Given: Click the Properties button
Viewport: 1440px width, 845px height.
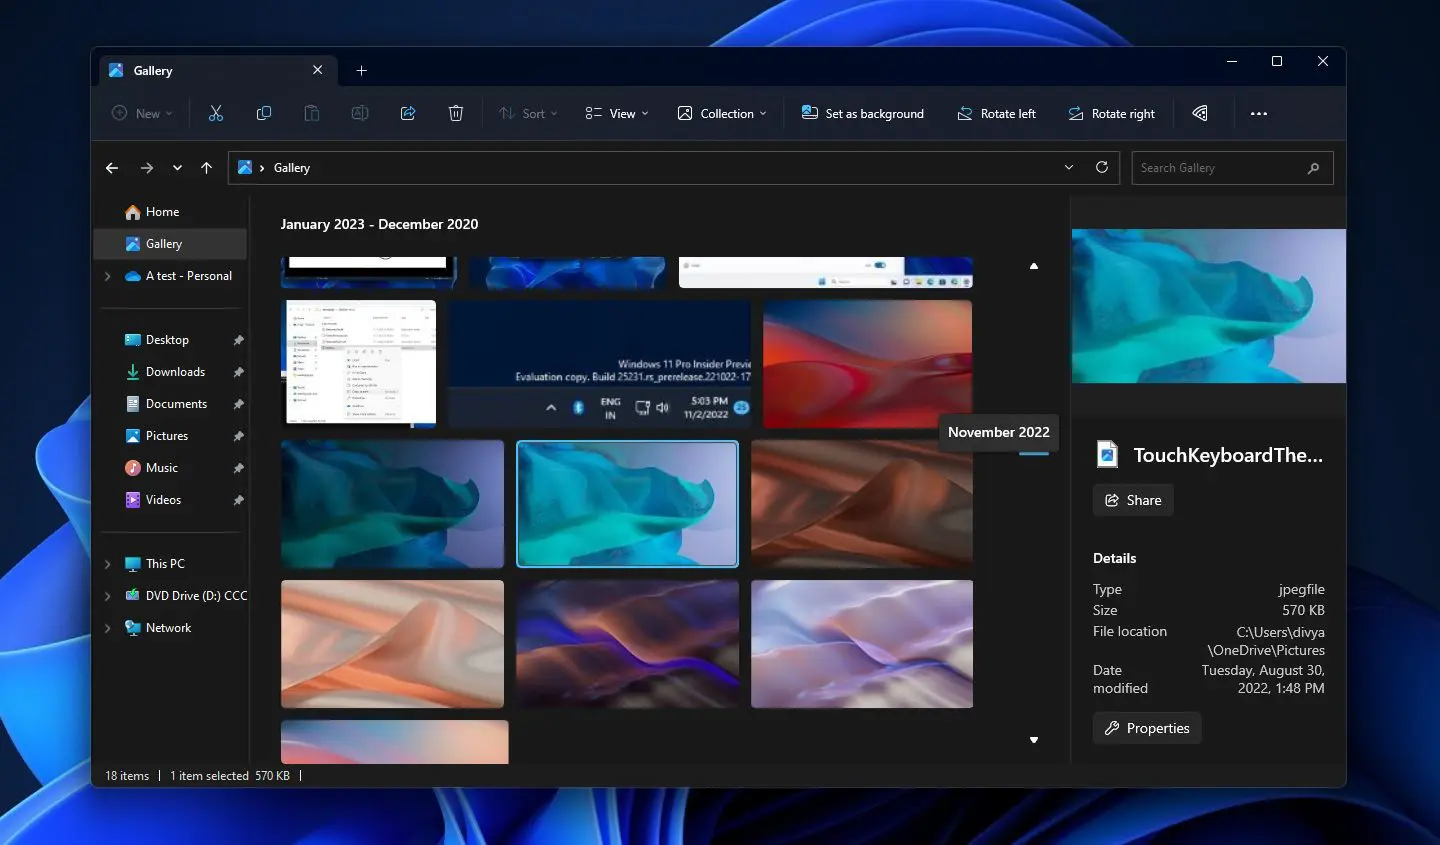Looking at the screenshot, I should [x=1146, y=727].
